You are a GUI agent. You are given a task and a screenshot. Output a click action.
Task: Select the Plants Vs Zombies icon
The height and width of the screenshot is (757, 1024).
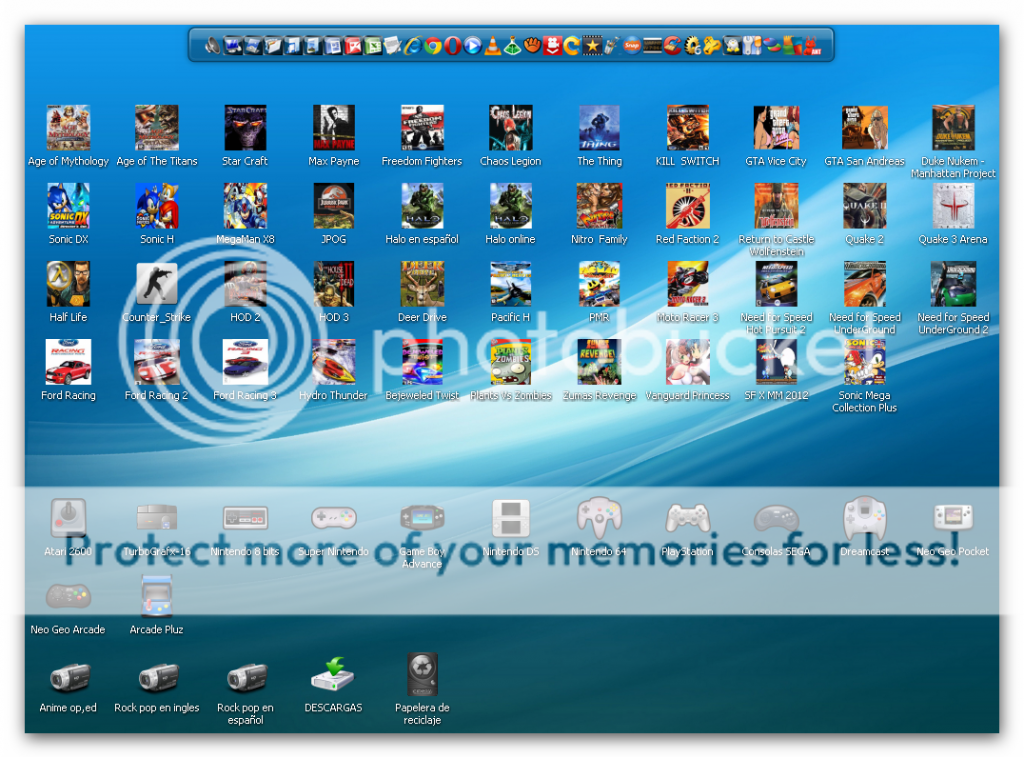pyautogui.click(x=511, y=362)
